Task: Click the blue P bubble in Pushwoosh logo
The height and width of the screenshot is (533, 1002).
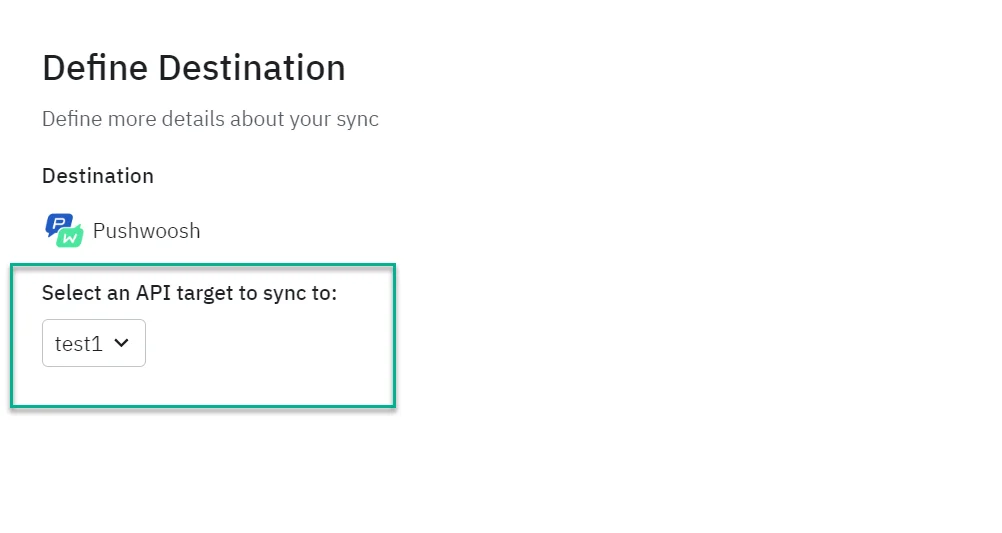Action: click(57, 224)
